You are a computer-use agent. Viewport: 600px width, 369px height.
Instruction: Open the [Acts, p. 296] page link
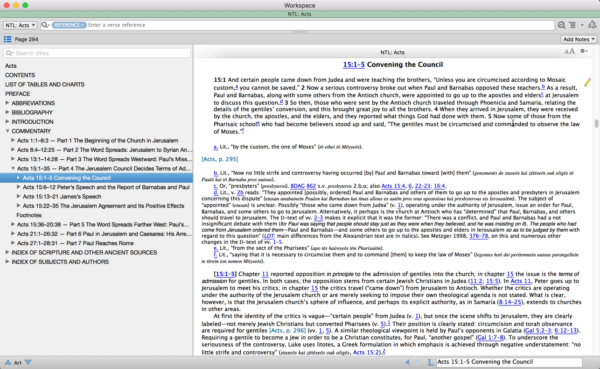[287, 330]
